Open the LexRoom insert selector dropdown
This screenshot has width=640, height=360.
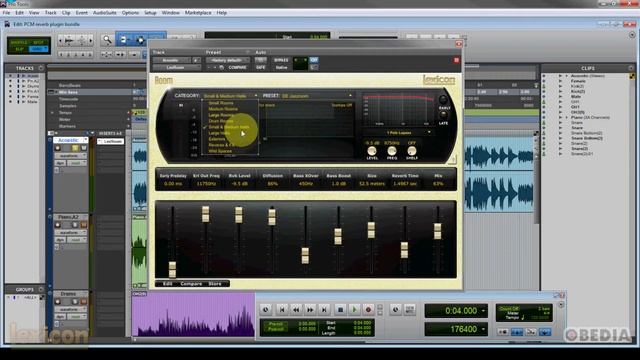[x=176, y=67]
